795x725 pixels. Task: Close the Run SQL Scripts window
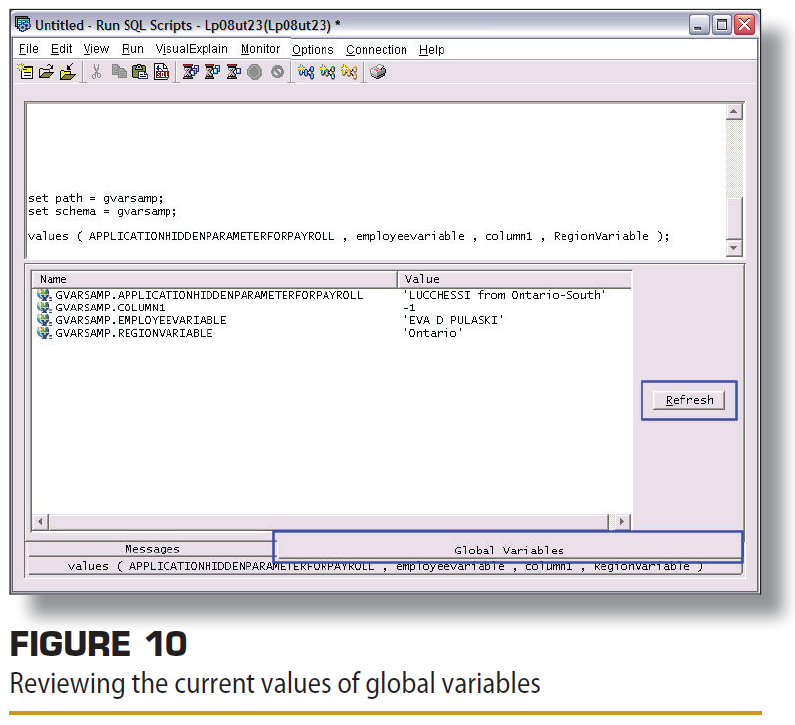[x=744, y=24]
